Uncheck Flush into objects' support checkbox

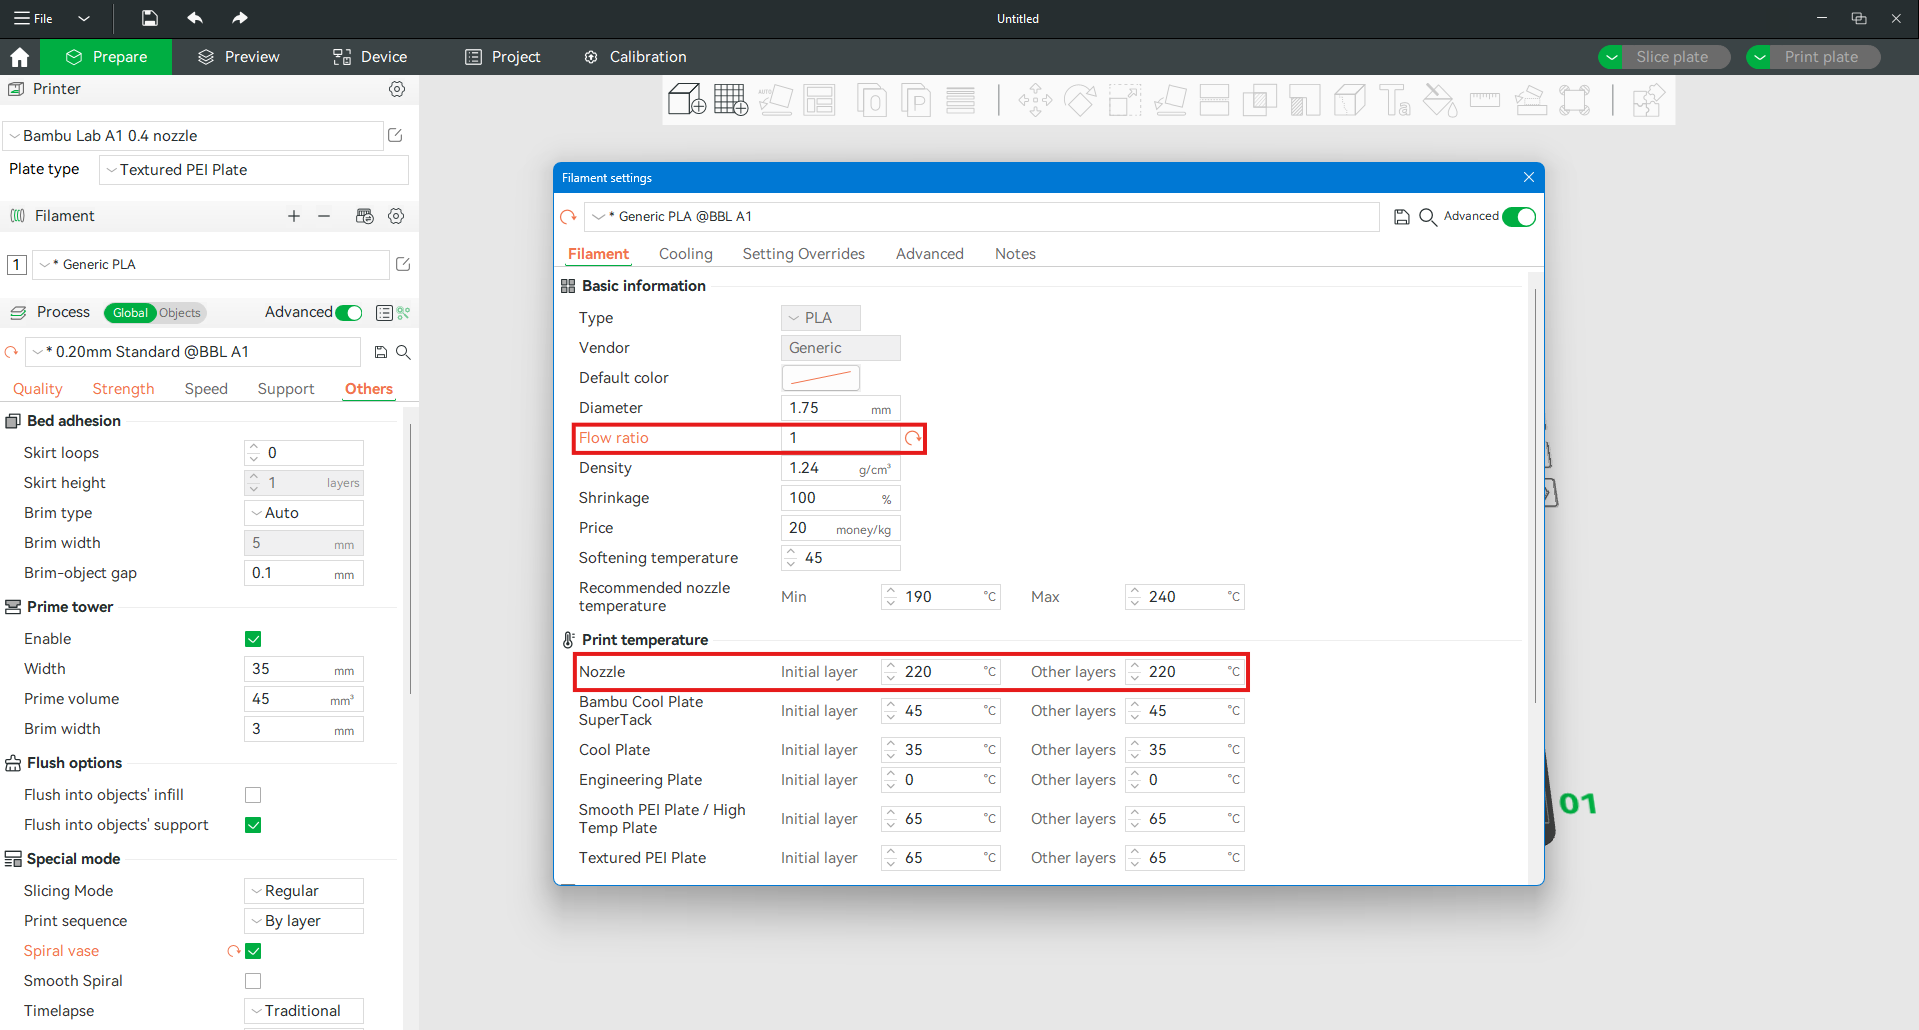point(253,825)
